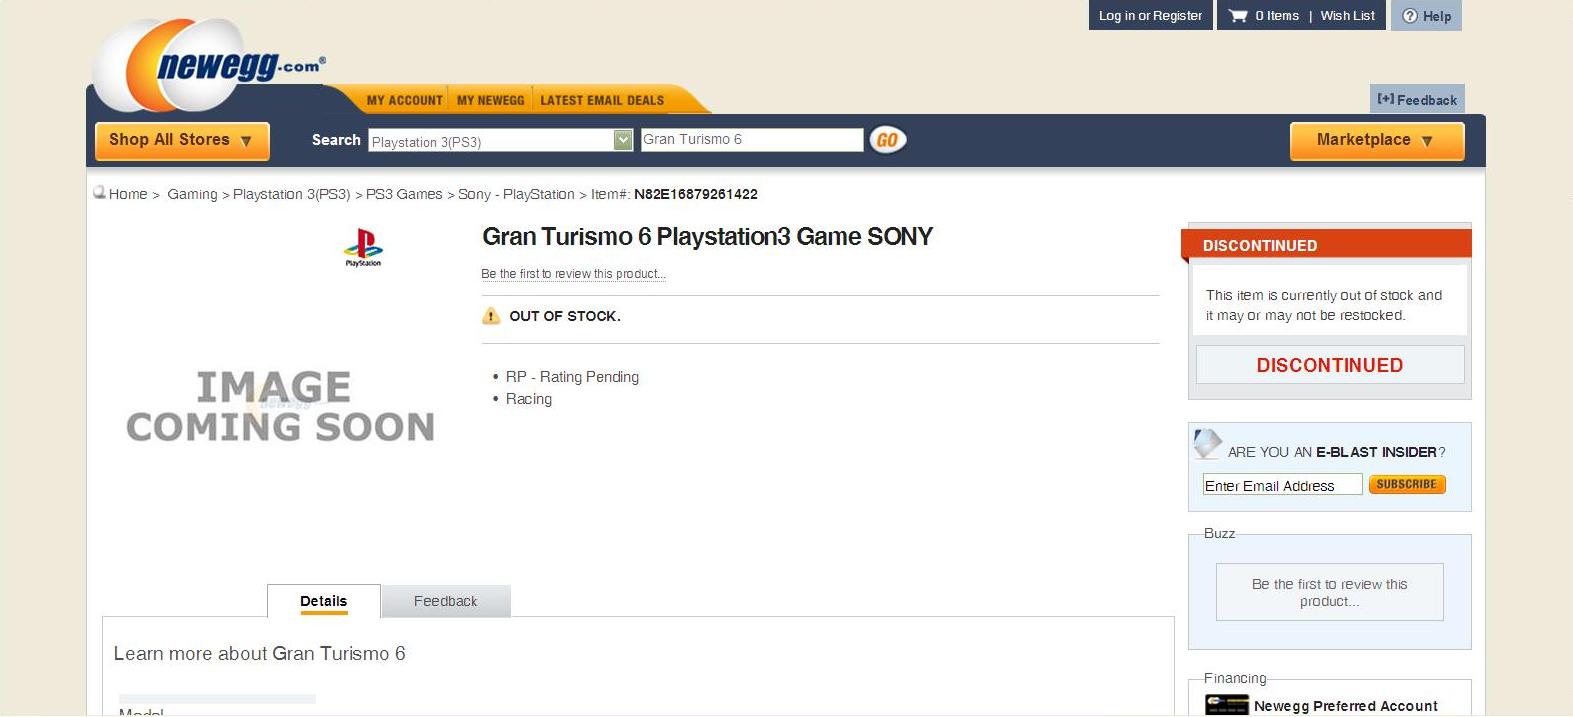Viewport: 1573px width, 717px height.
Task: Click Home in the breadcrumb
Action: pyautogui.click(x=128, y=194)
